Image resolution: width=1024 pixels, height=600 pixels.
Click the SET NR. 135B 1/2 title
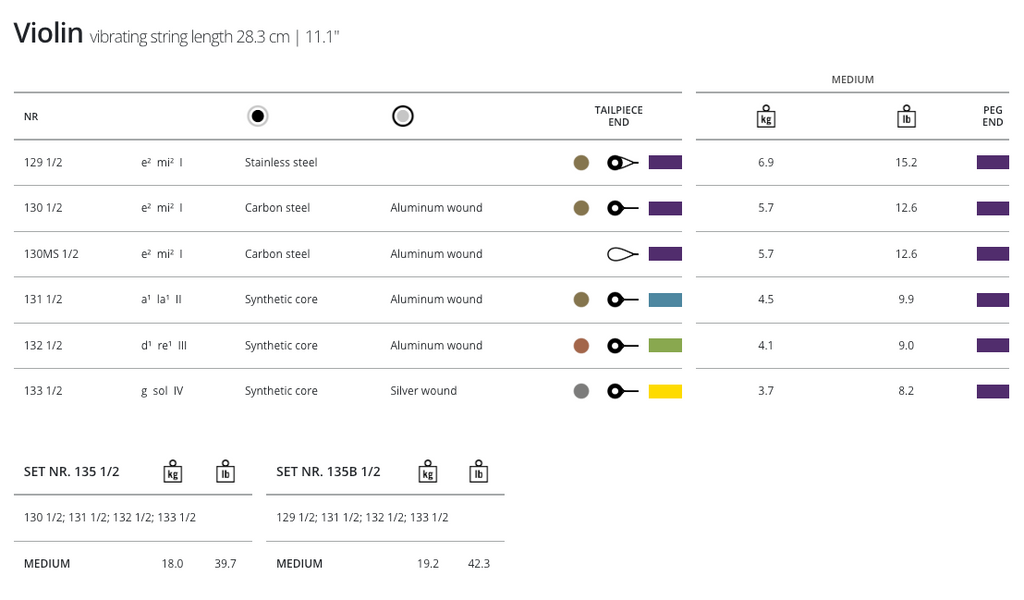[x=328, y=472]
